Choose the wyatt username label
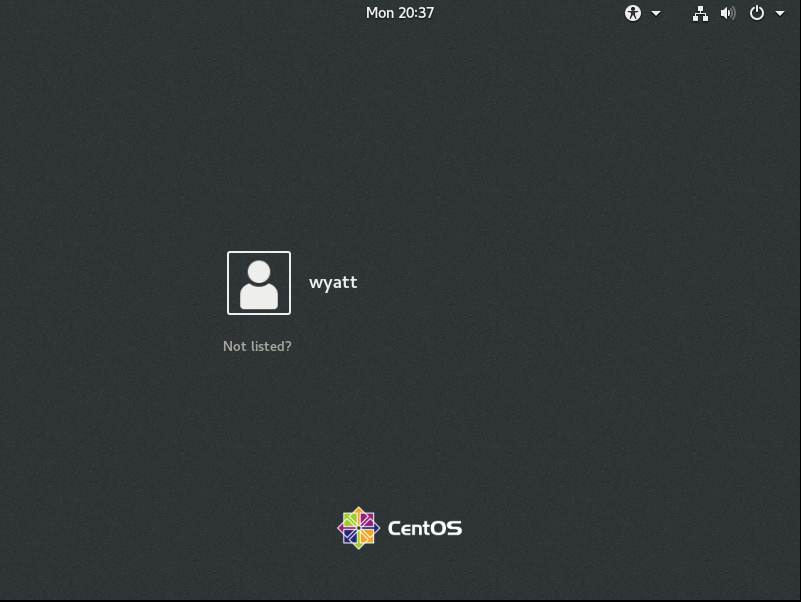 (x=333, y=283)
